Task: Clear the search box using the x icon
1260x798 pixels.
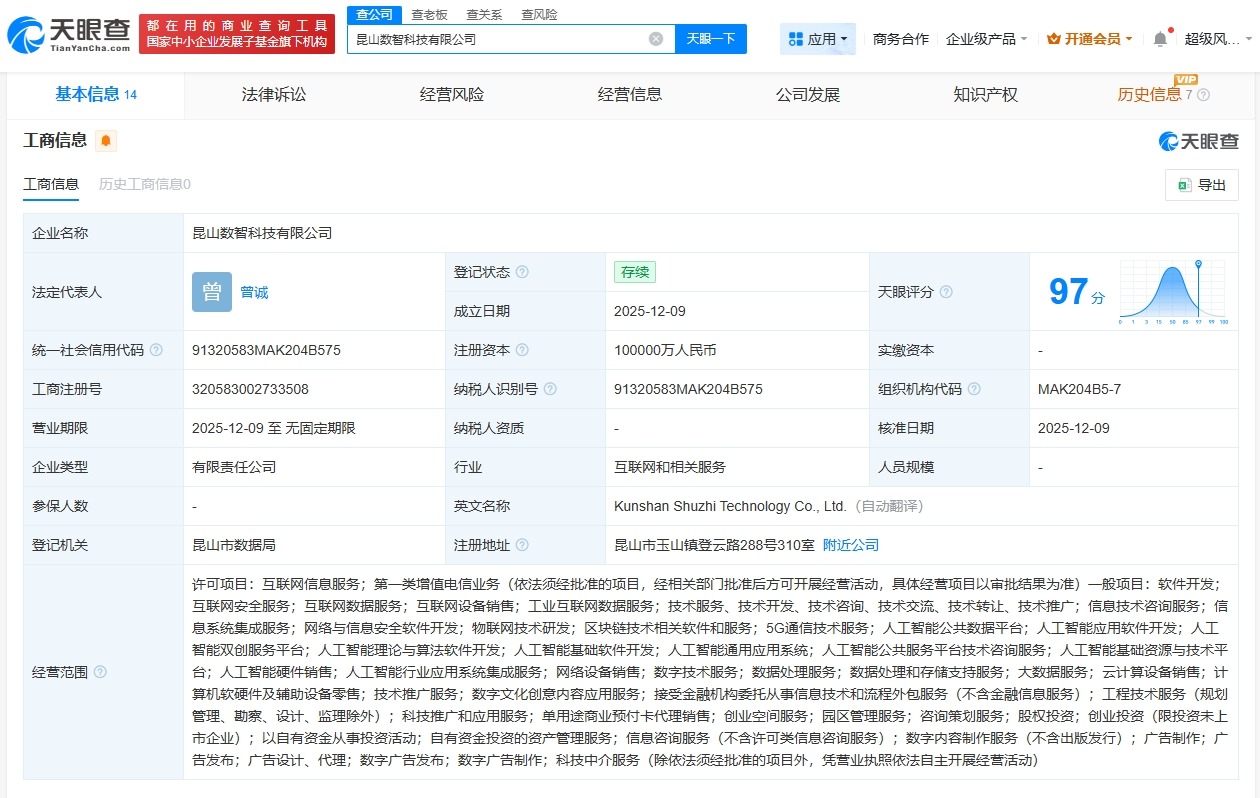Action: point(655,38)
